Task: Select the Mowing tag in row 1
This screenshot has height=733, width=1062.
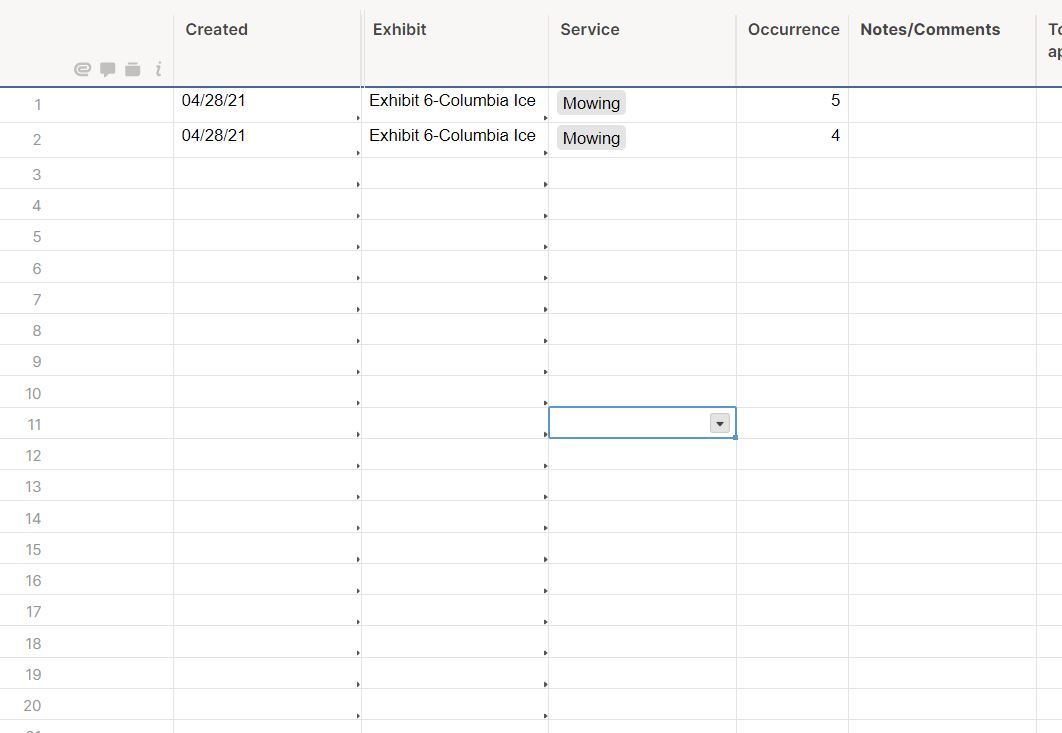Action: (590, 102)
